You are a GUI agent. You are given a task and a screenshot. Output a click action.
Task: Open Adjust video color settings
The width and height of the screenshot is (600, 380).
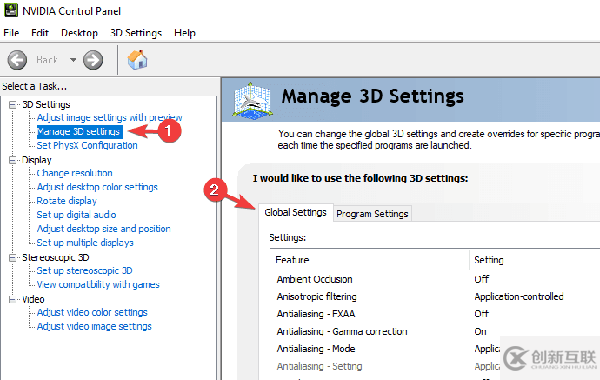(92, 313)
